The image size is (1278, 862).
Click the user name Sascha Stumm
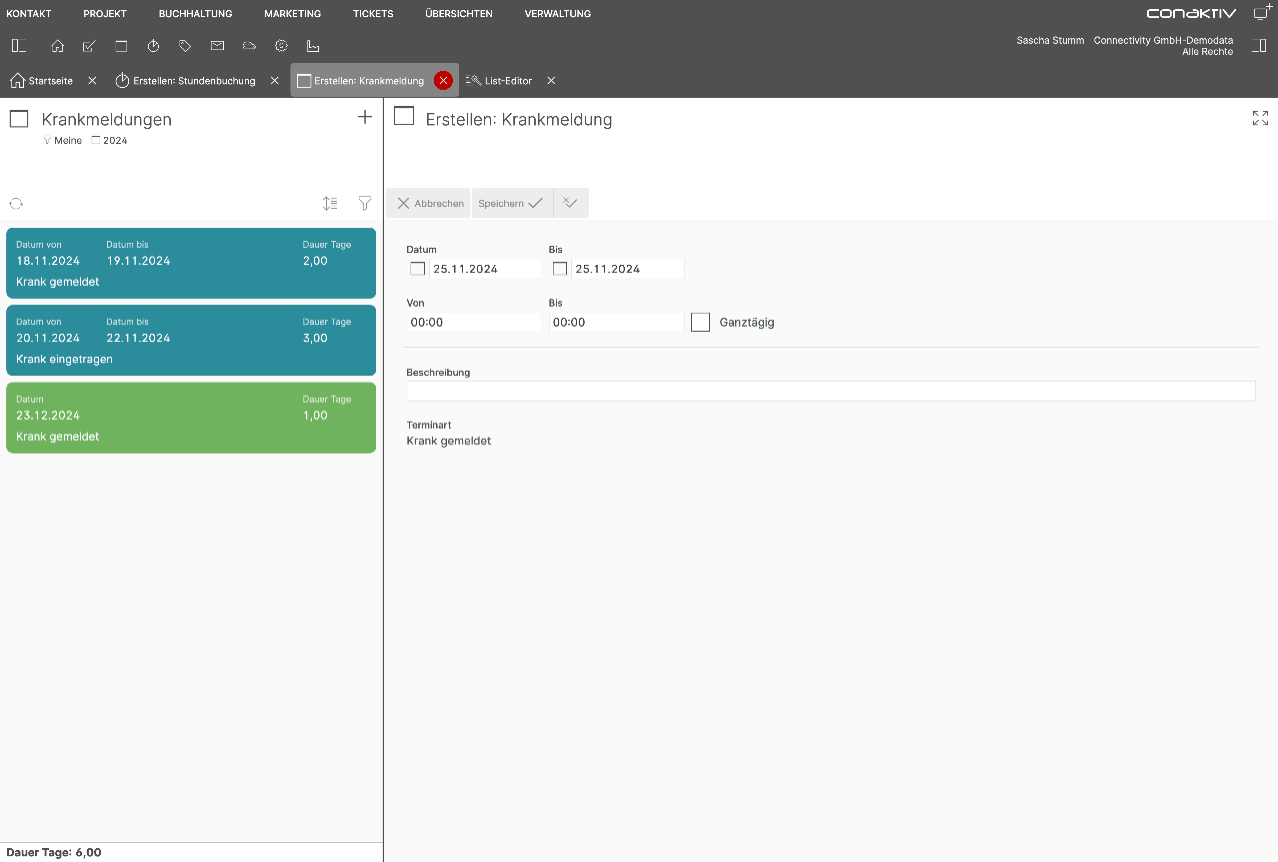[x=1050, y=41]
